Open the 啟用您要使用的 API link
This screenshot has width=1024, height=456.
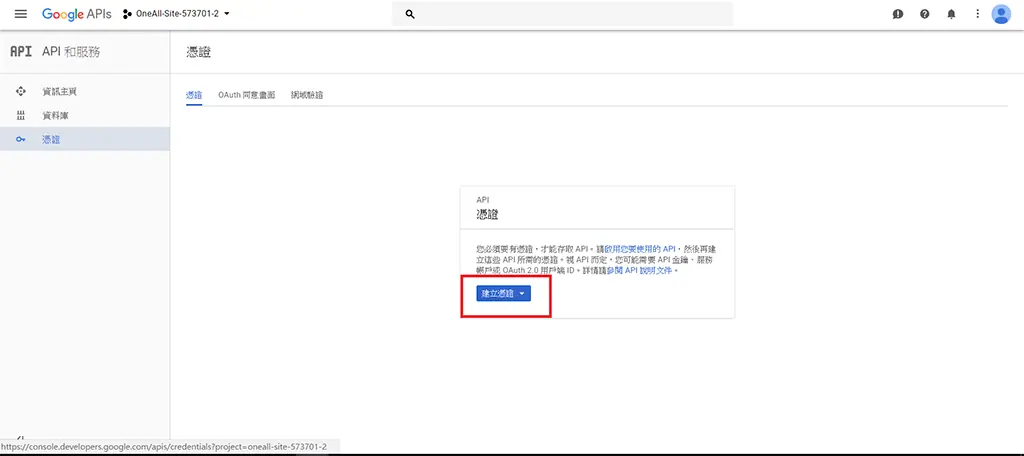(x=640, y=249)
